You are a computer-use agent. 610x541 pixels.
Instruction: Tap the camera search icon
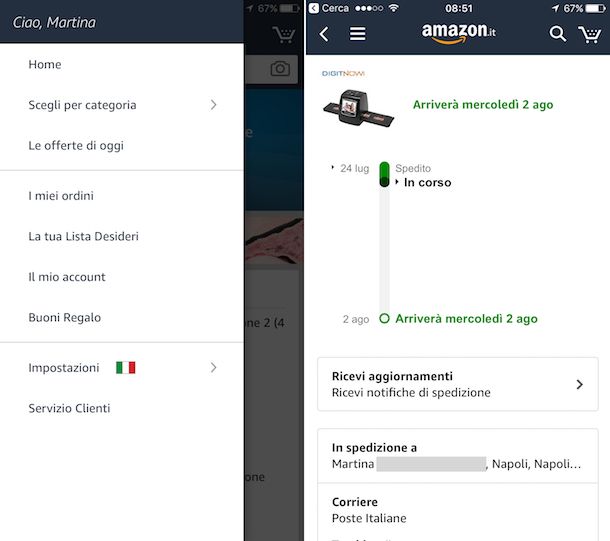coord(280,69)
